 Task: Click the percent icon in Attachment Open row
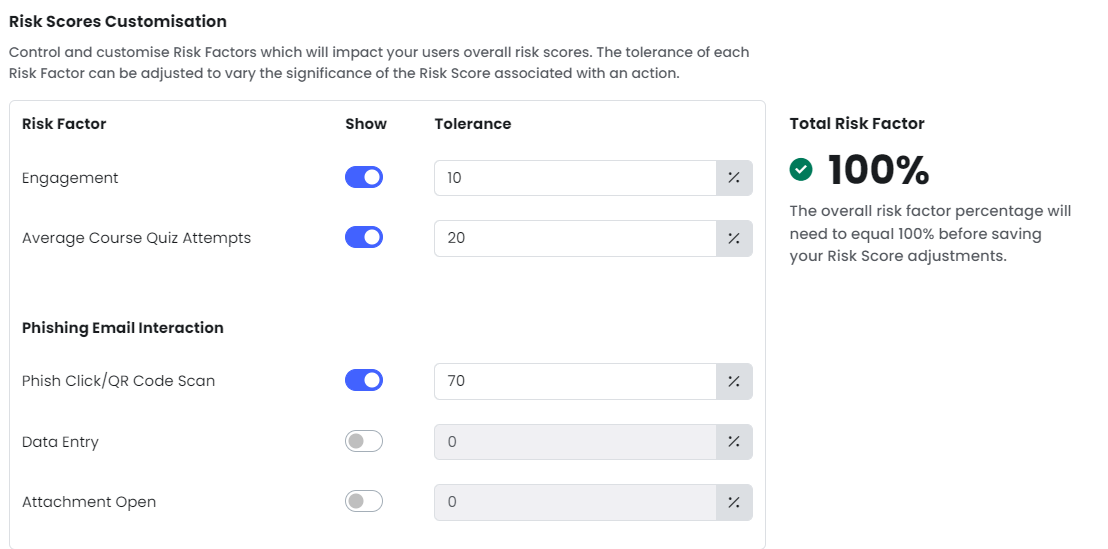734,502
